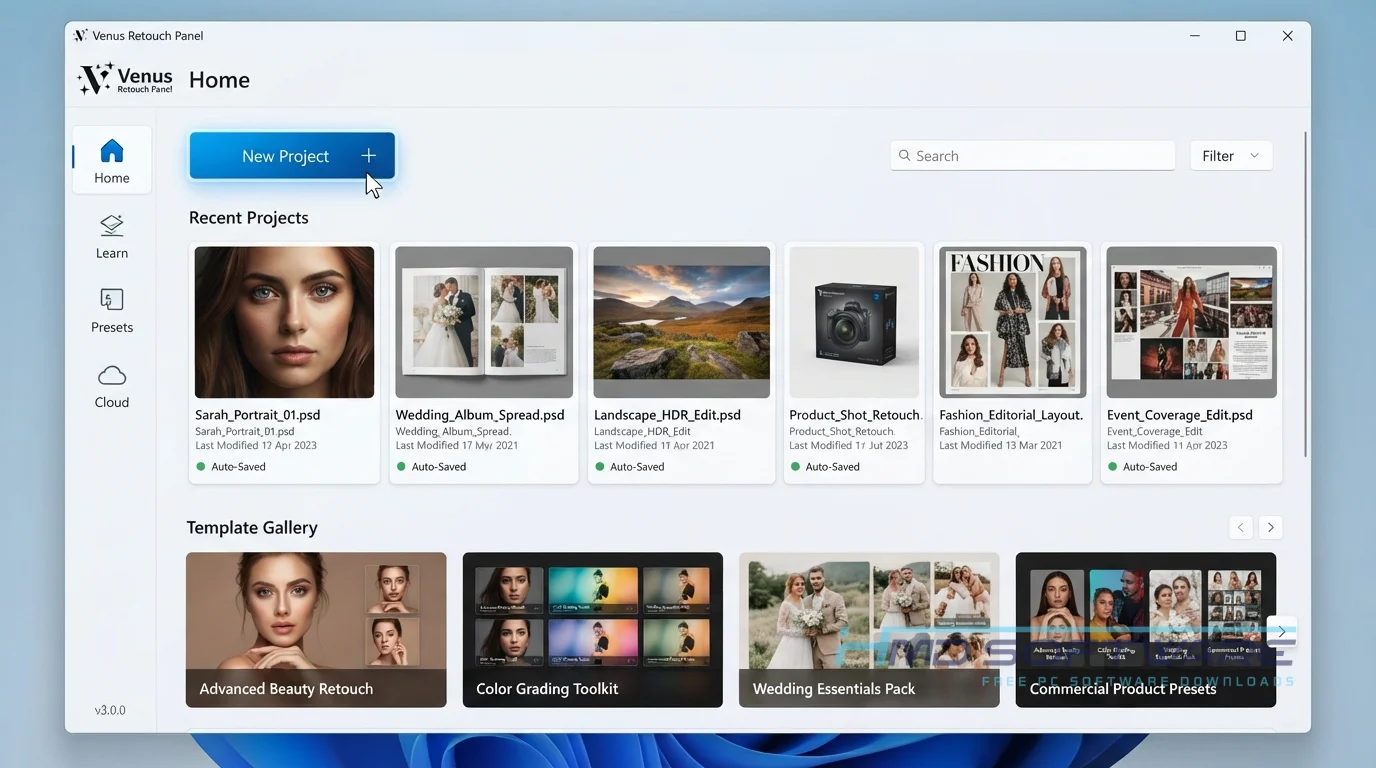Click the Venus Retouch Panel logo

point(125,79)
